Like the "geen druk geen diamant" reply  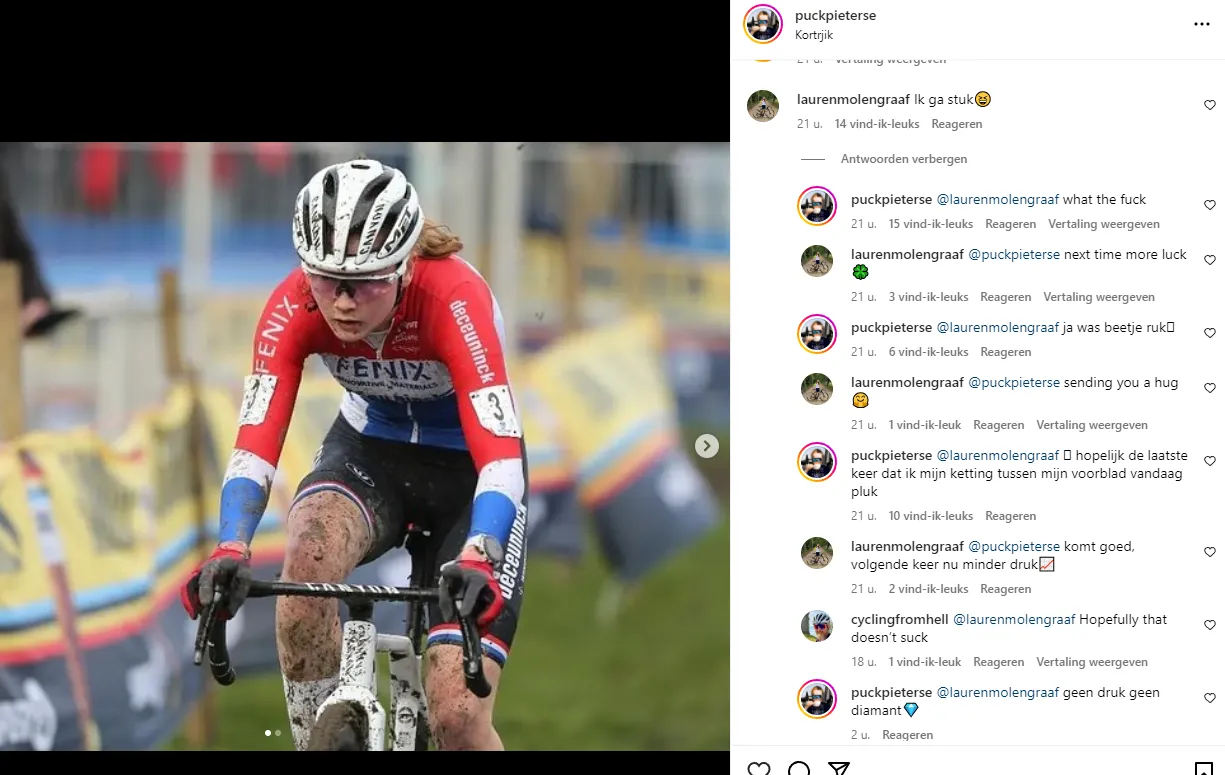[1210, 698]
